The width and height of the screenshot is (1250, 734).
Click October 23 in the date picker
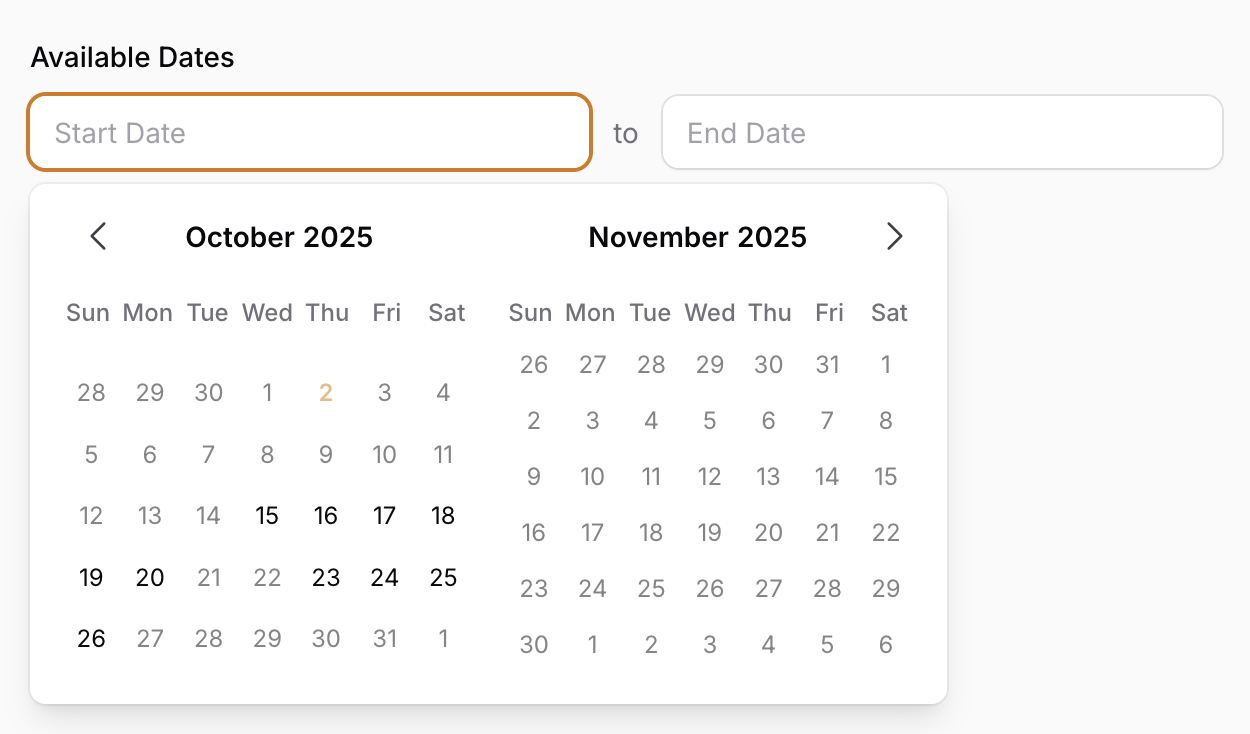click(x=326, y=577)
